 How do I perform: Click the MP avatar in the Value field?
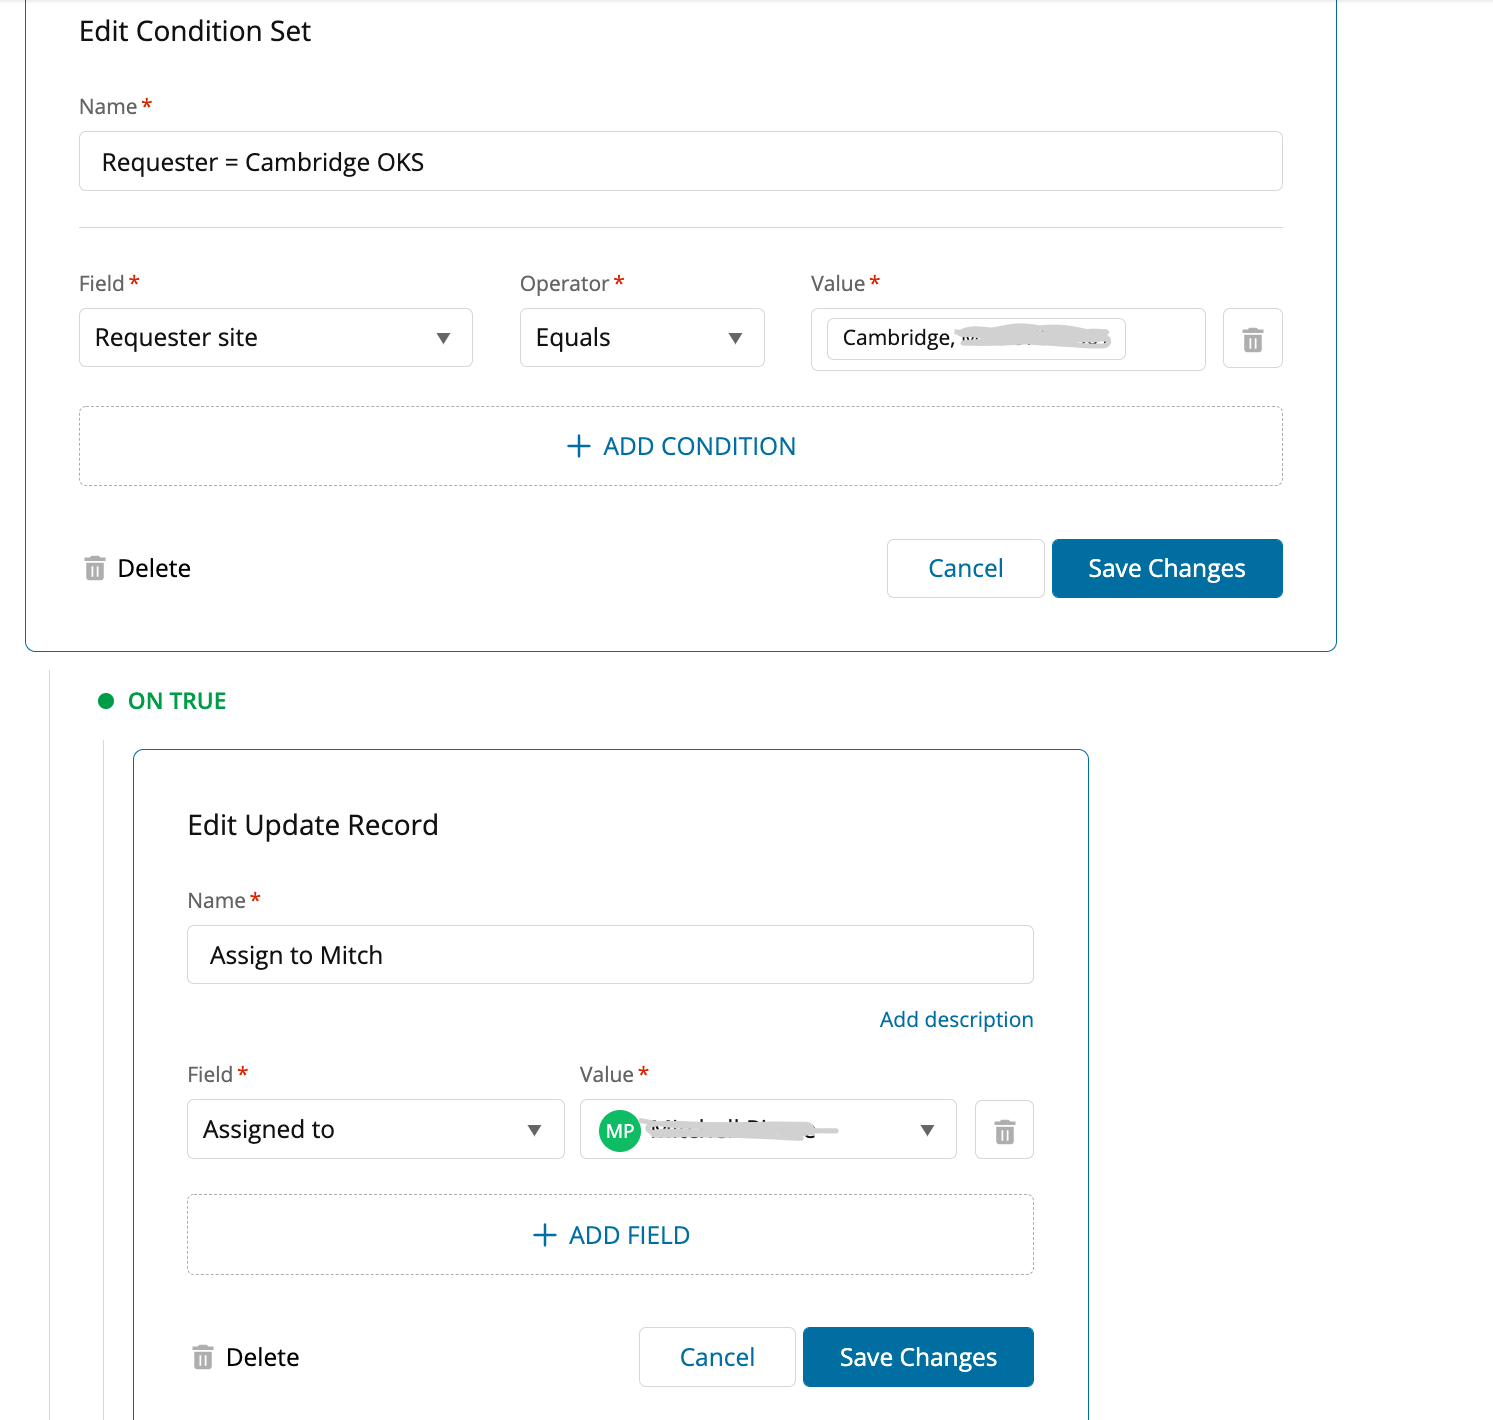pos(620,1130)
